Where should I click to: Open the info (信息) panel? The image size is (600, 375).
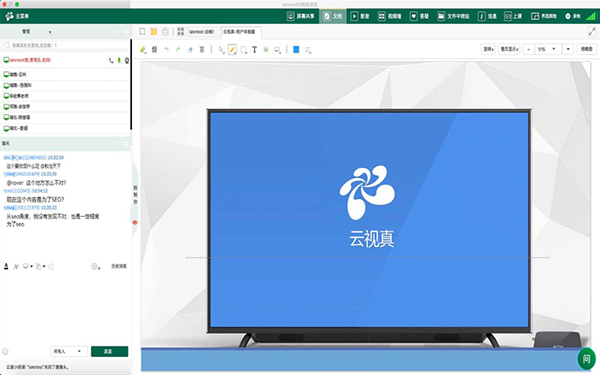[487, 16]
